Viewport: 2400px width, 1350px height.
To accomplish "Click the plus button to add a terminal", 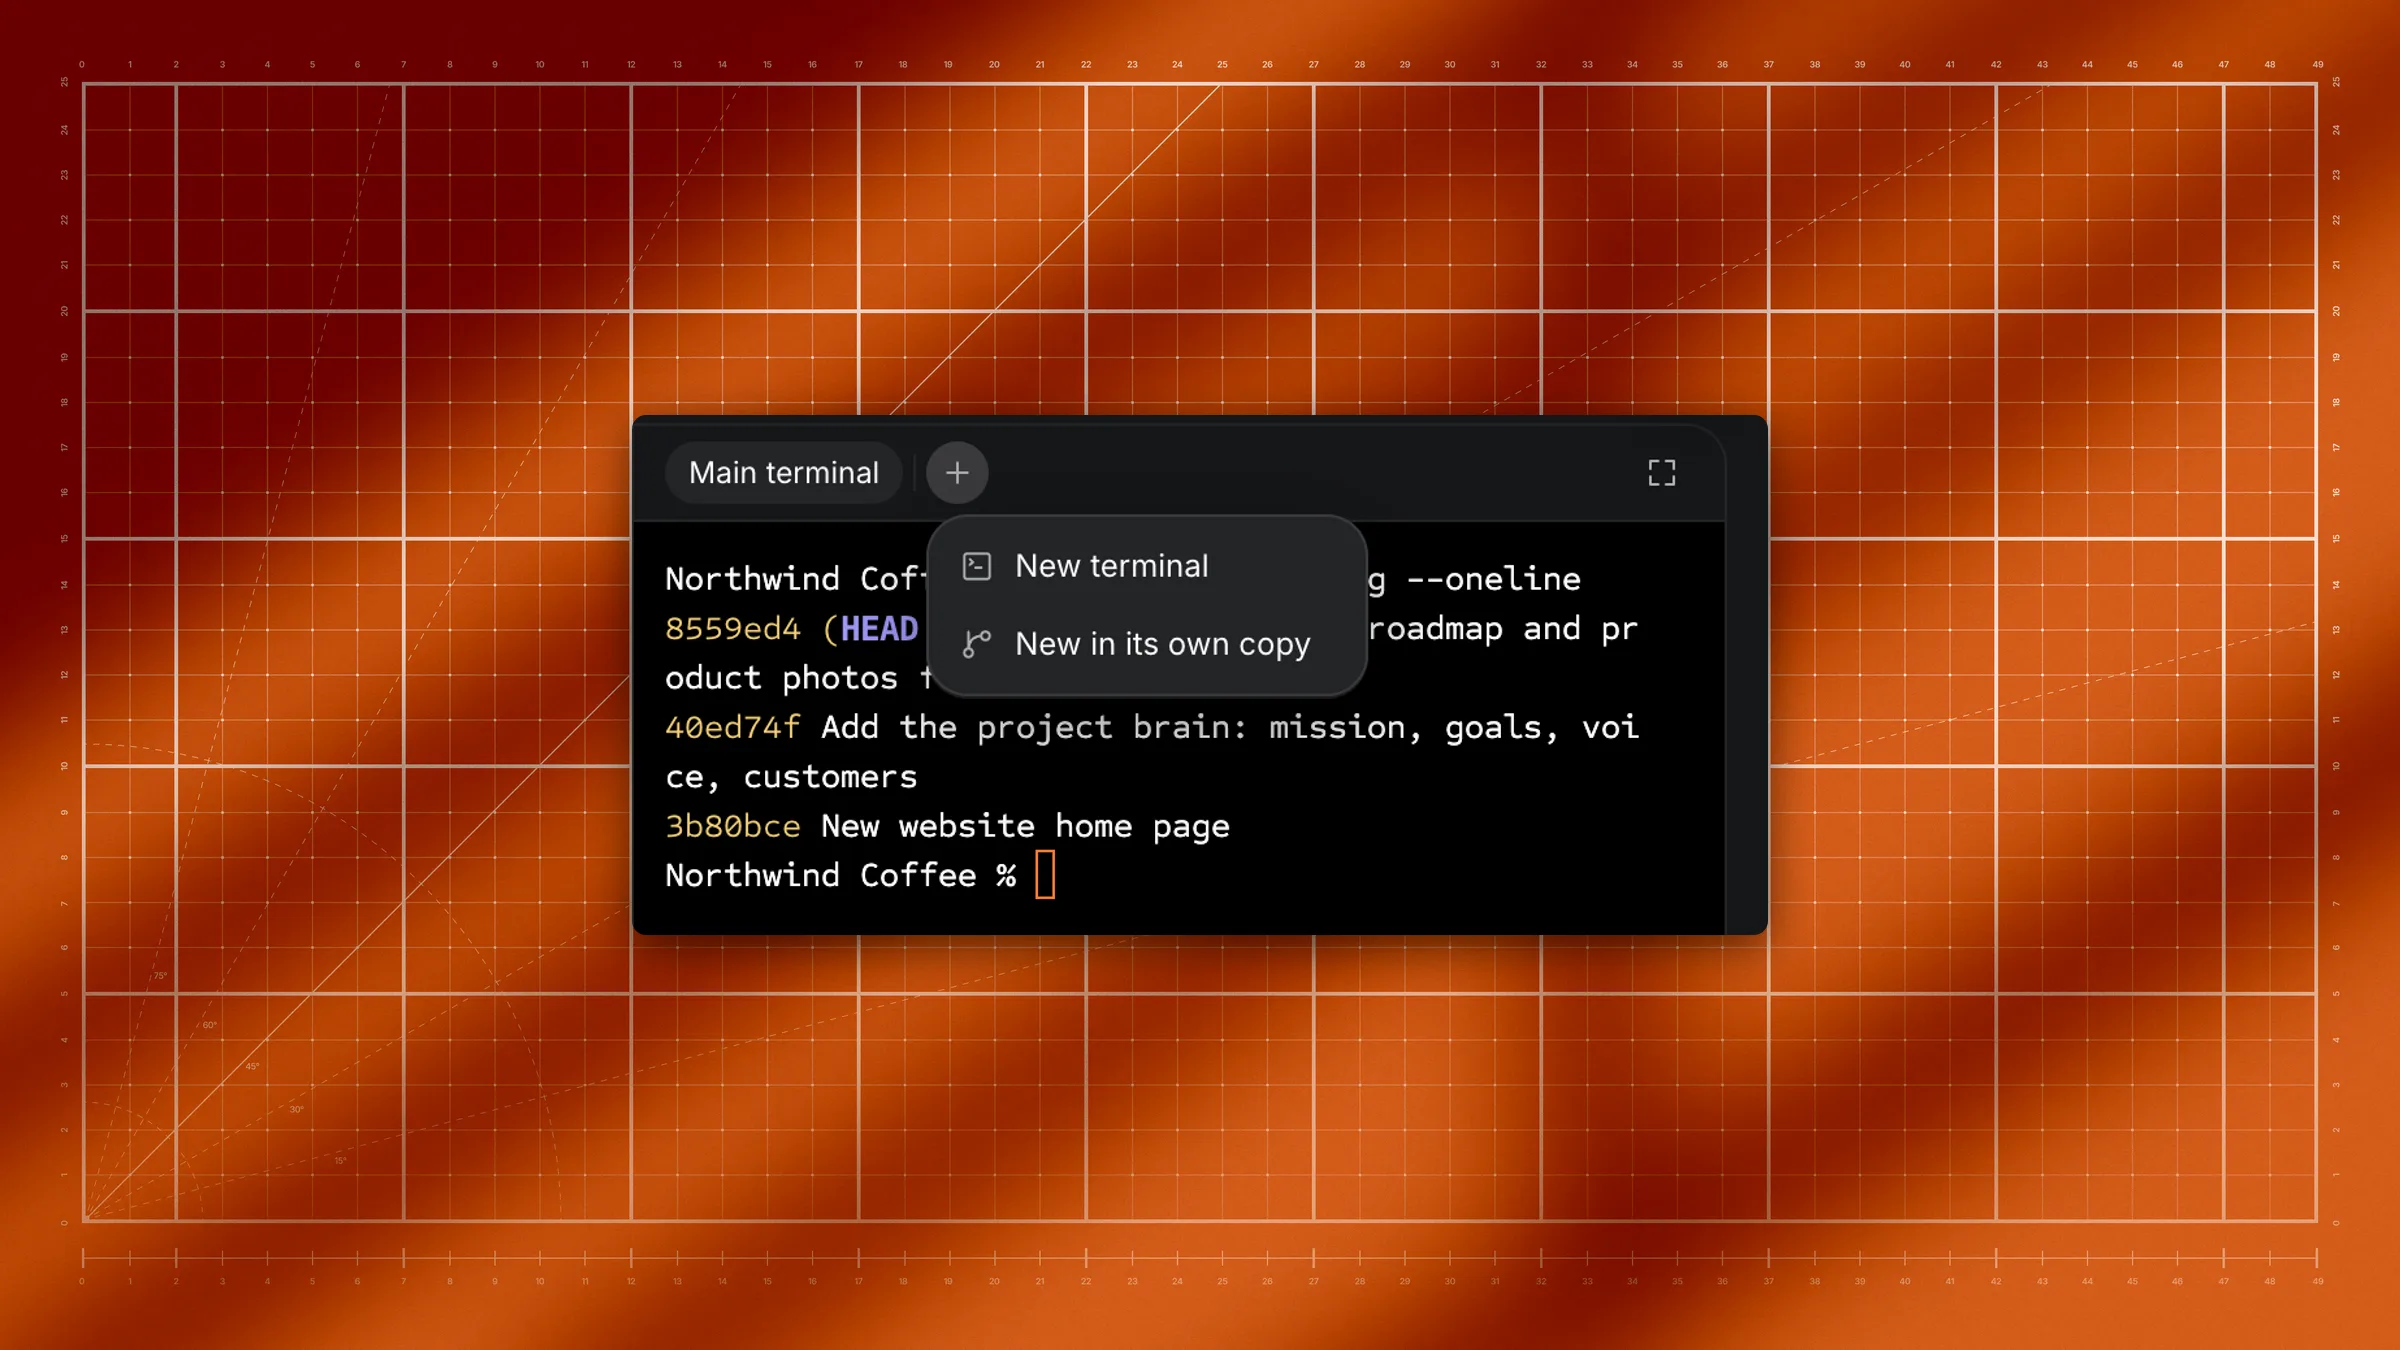I will point(957,472).
